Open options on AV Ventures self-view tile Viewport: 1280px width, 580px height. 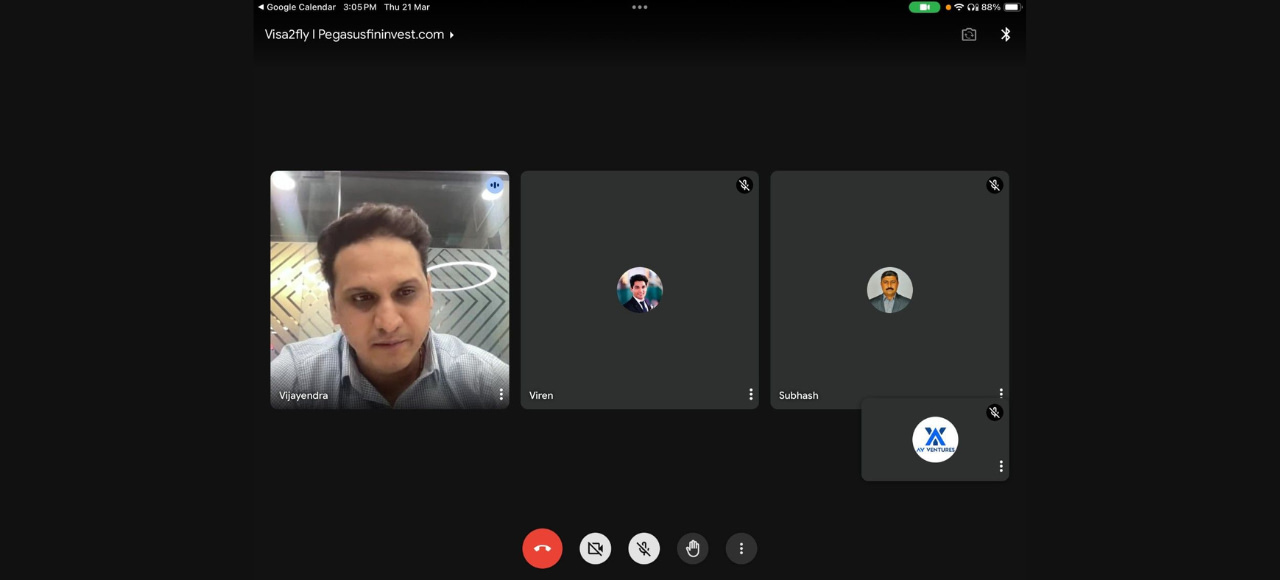(x=1000, y=466)
